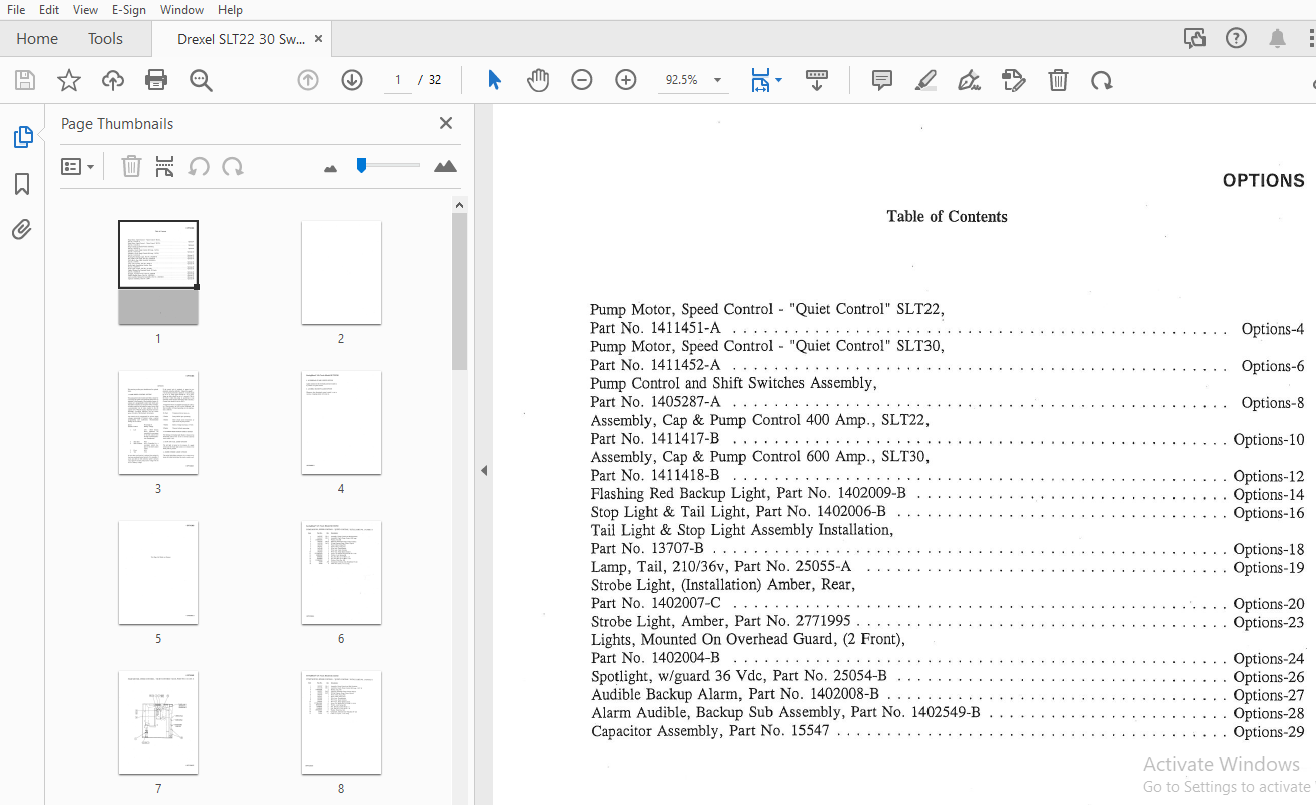Print the document

(x=156, y=80)
